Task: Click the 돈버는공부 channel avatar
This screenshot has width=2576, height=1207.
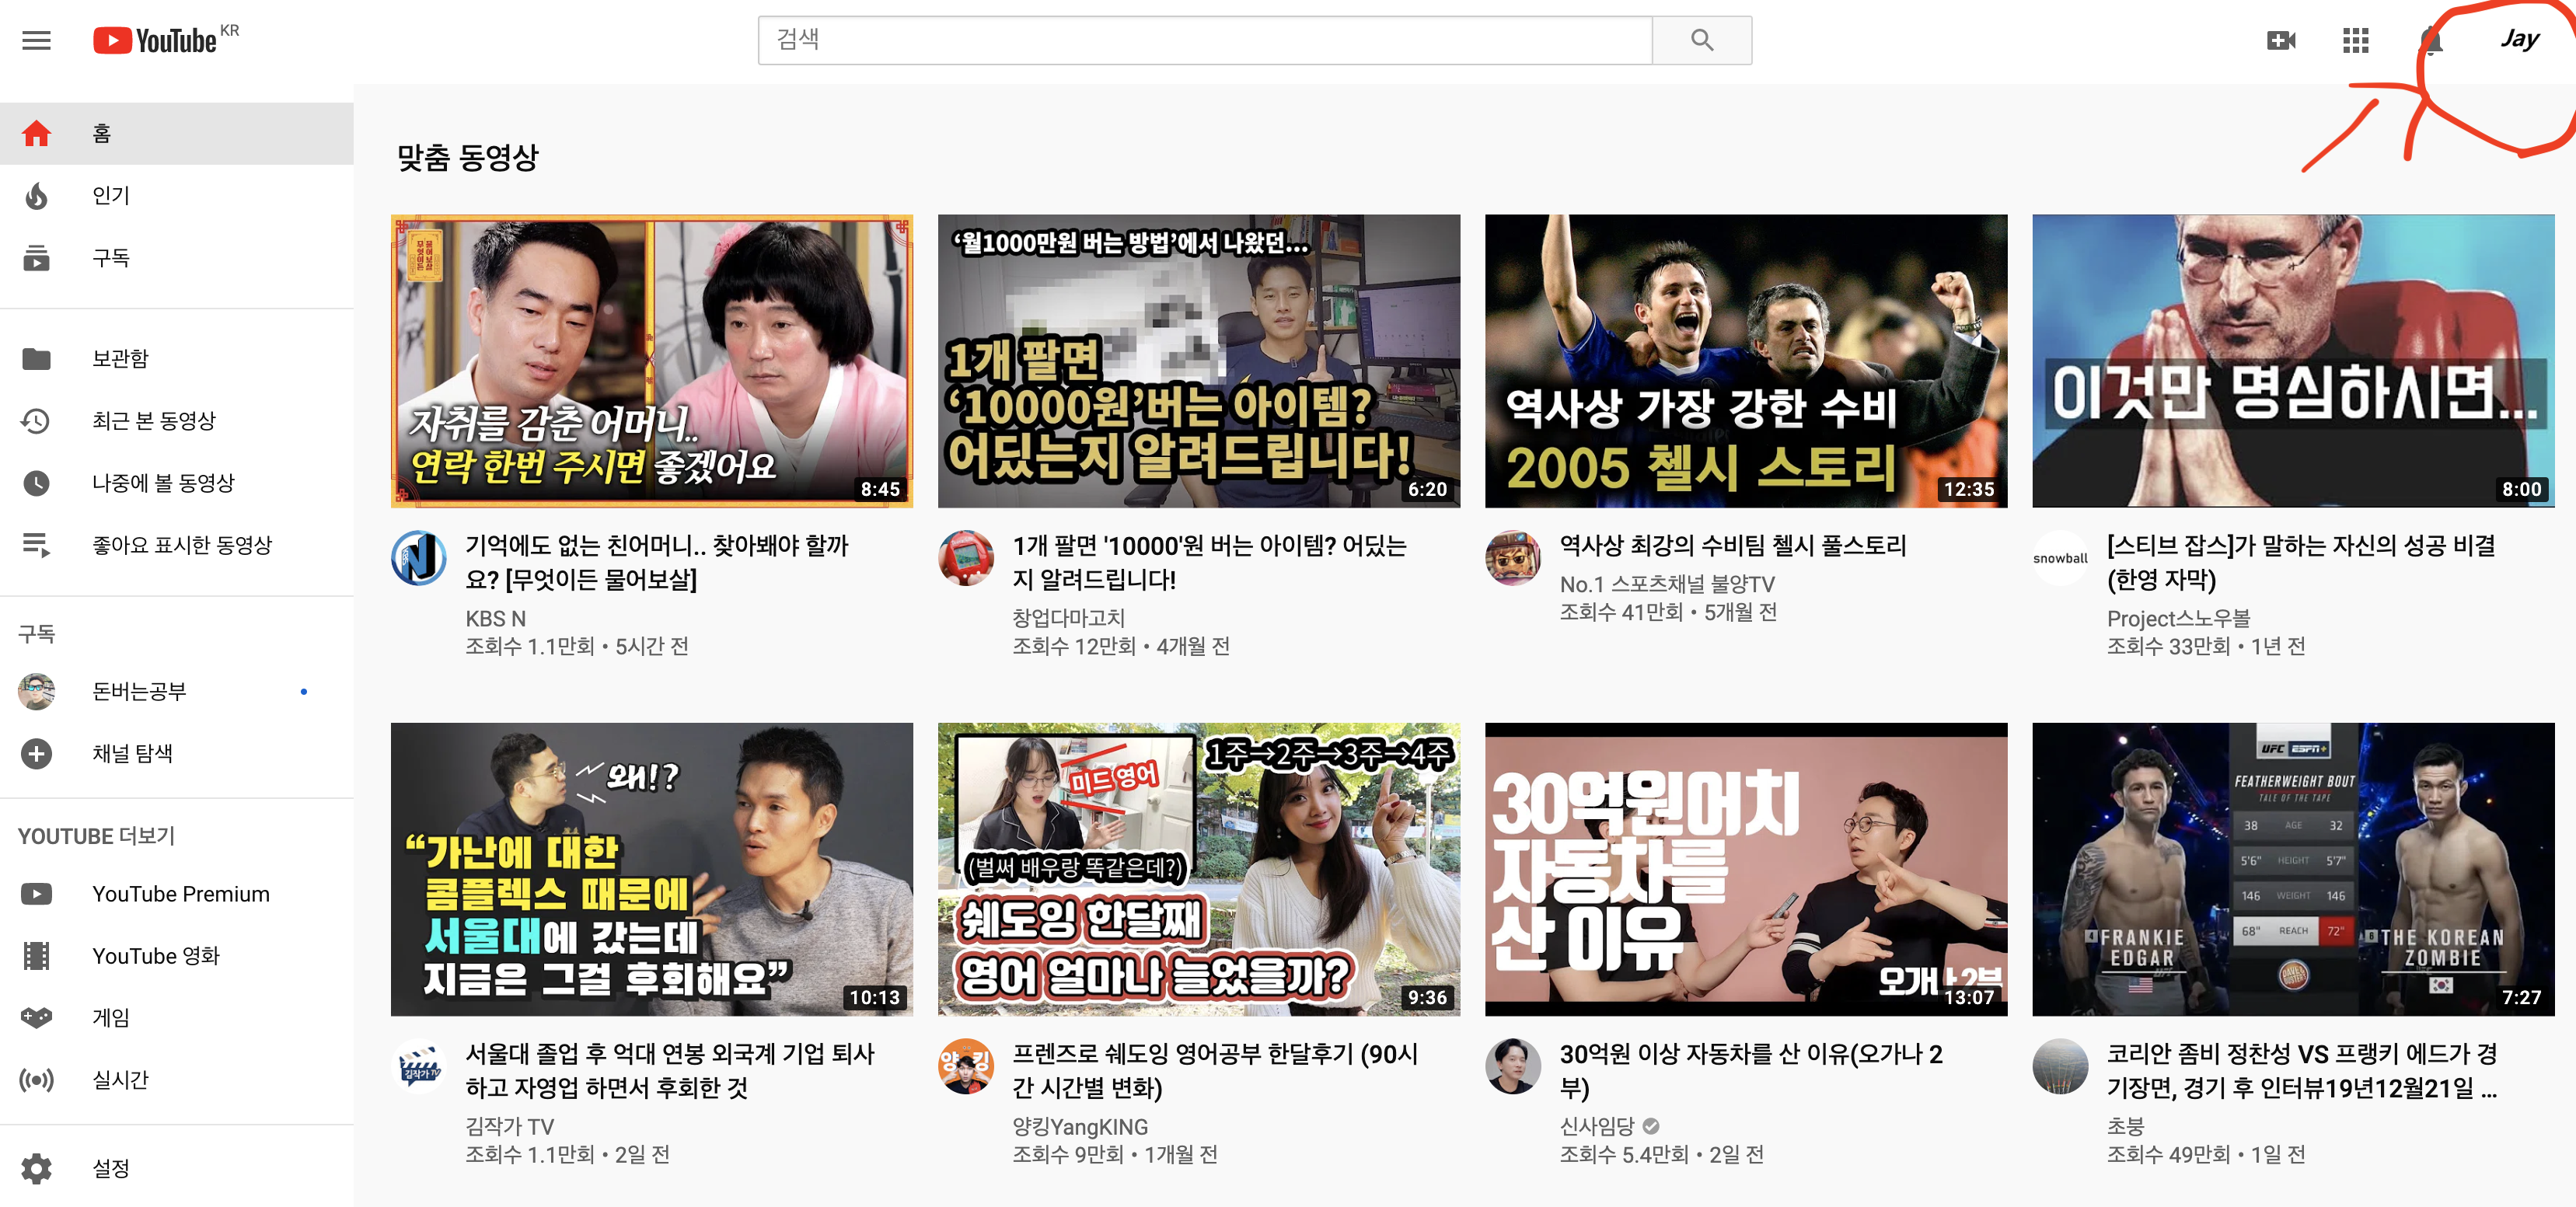Action: (37, 691)
